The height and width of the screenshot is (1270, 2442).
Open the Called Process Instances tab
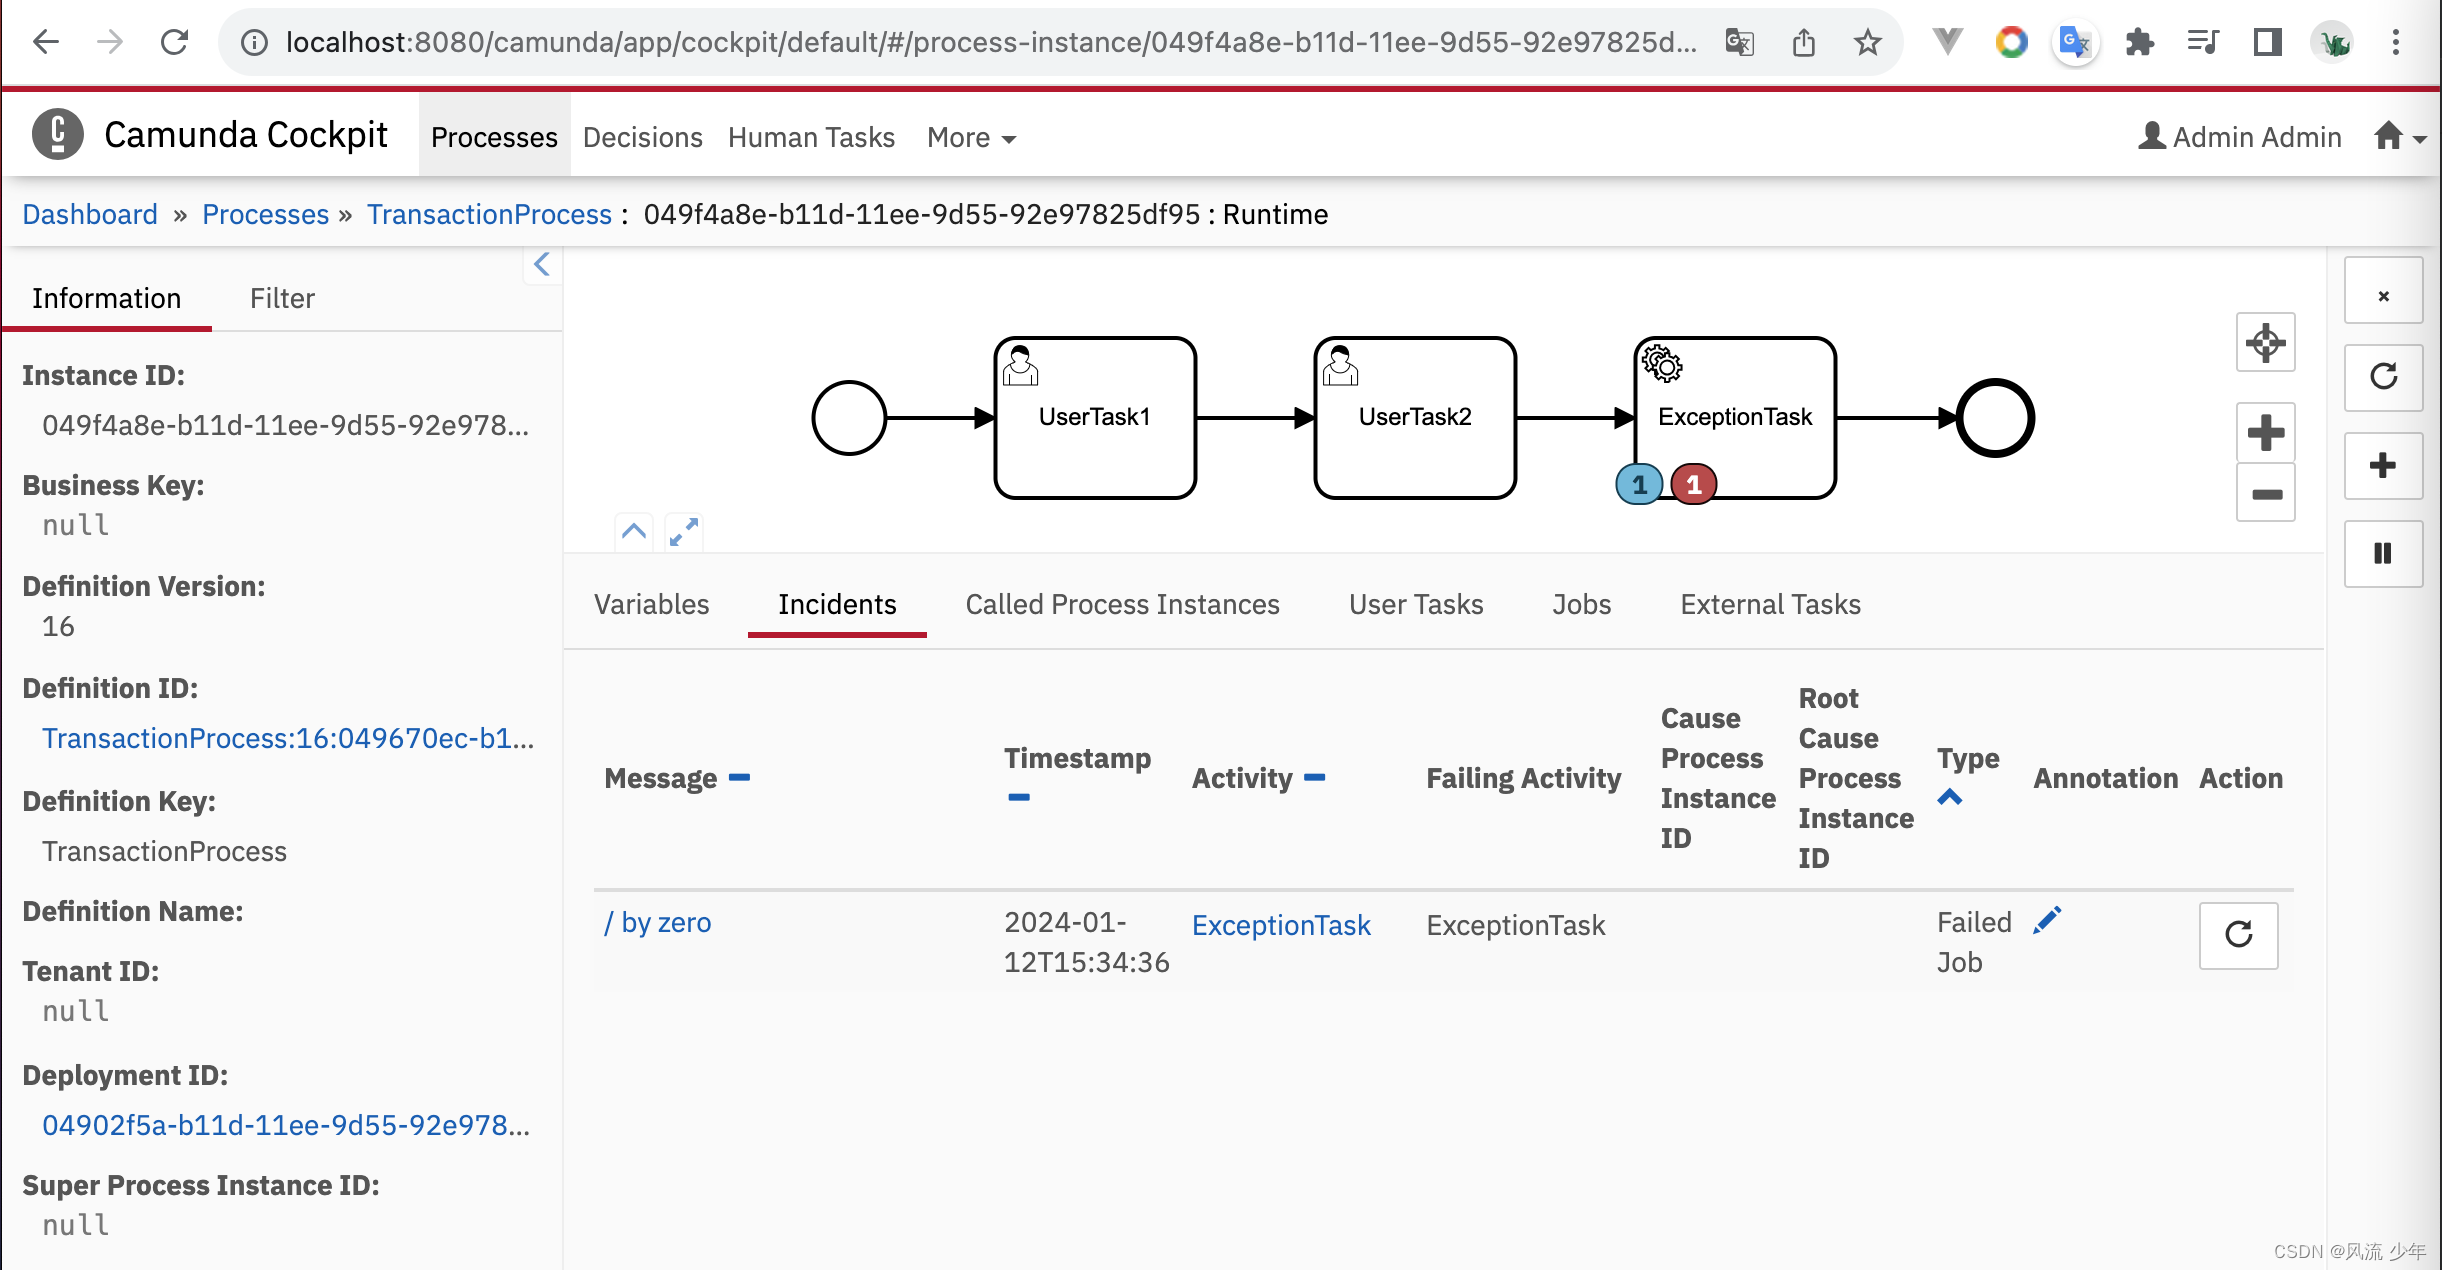pos(1122,604)
